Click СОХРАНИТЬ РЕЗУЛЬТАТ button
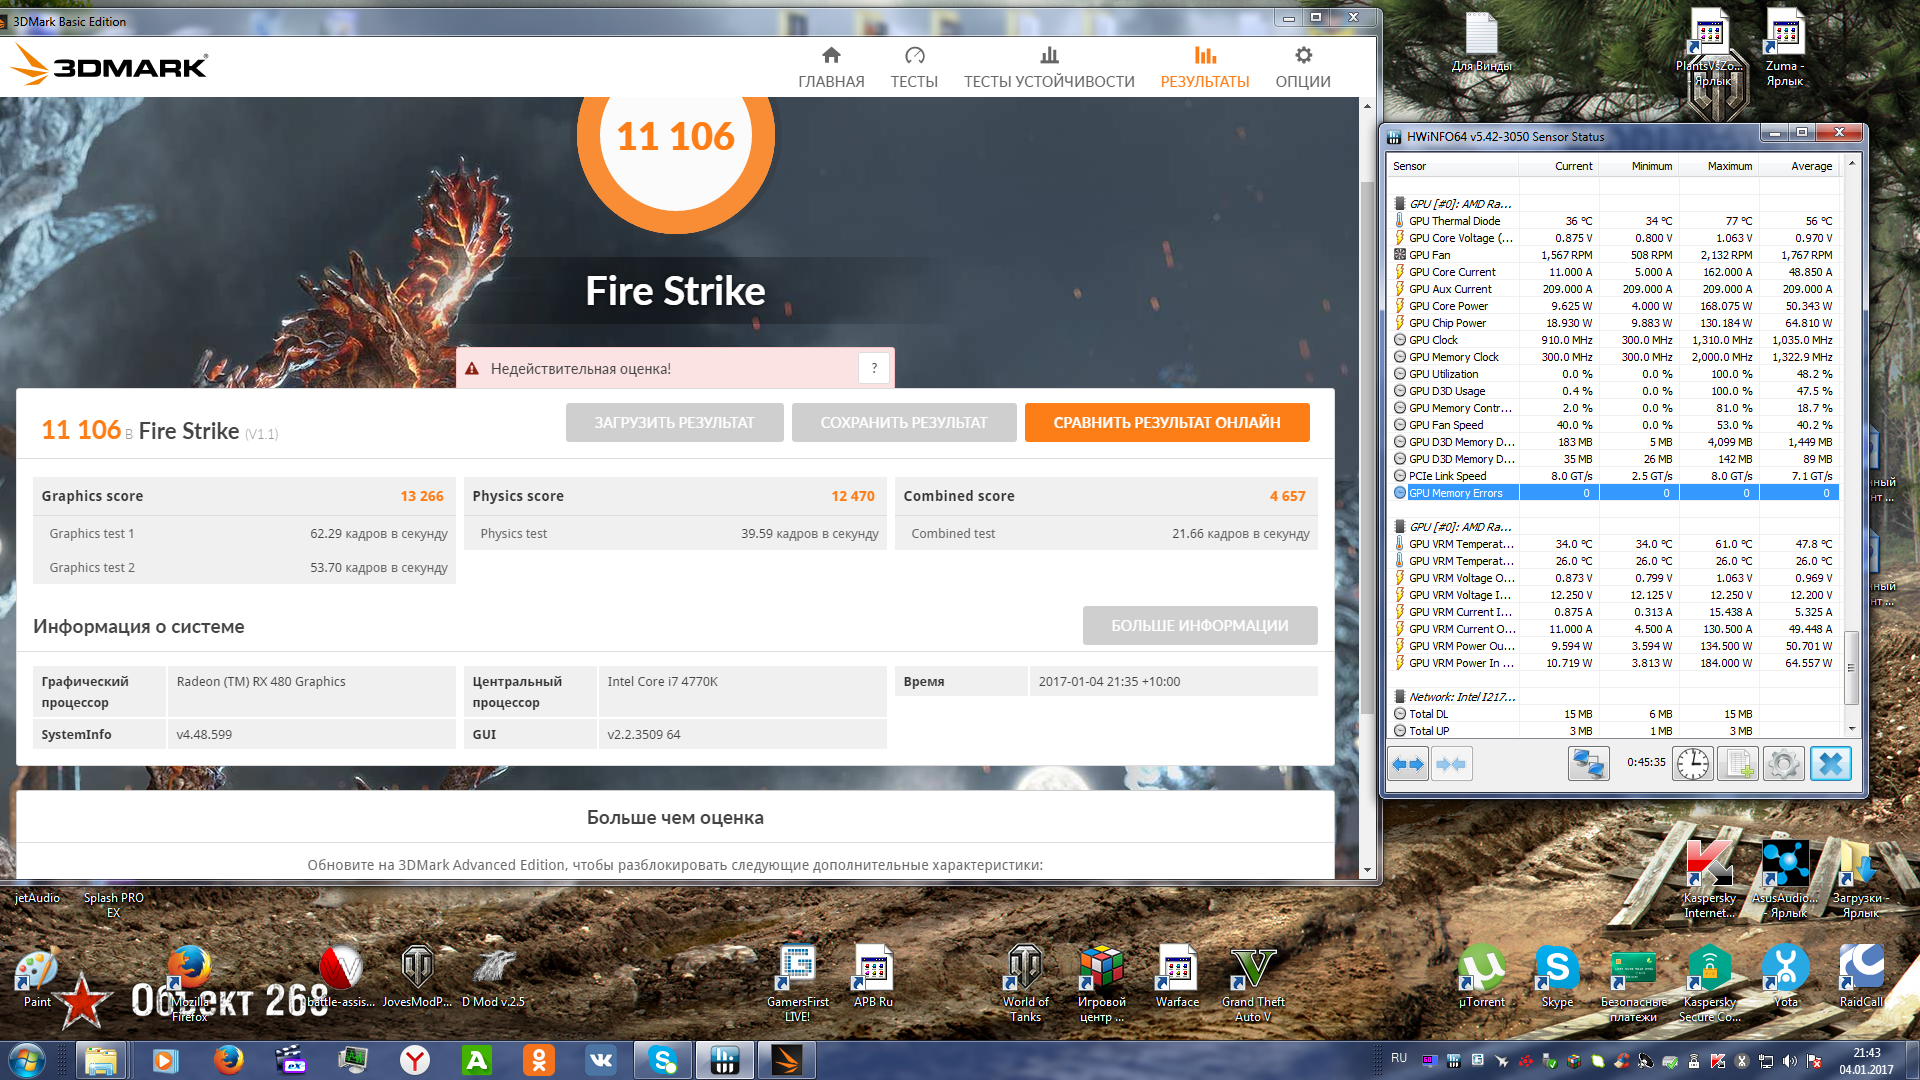Viewport: 1920px width, 1080px height. coord(903,422)
